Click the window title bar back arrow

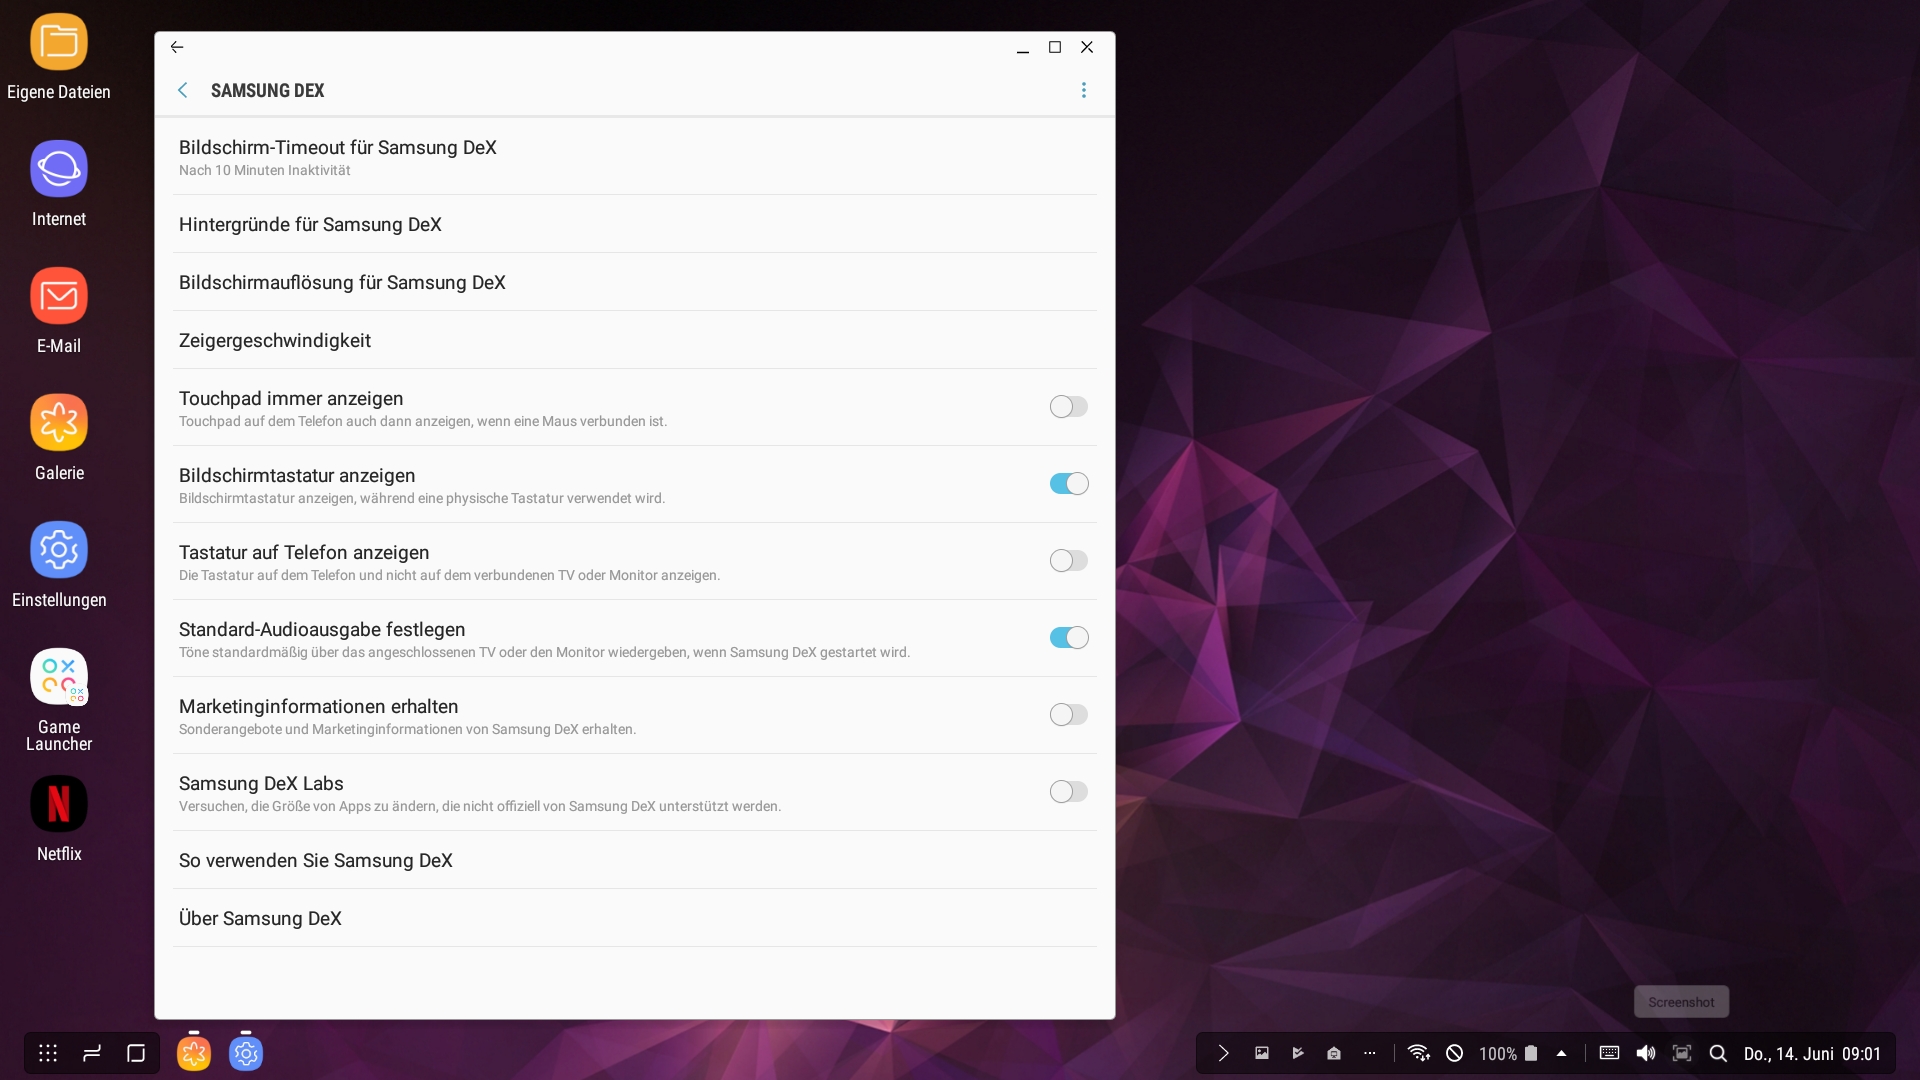click(177, 47)
